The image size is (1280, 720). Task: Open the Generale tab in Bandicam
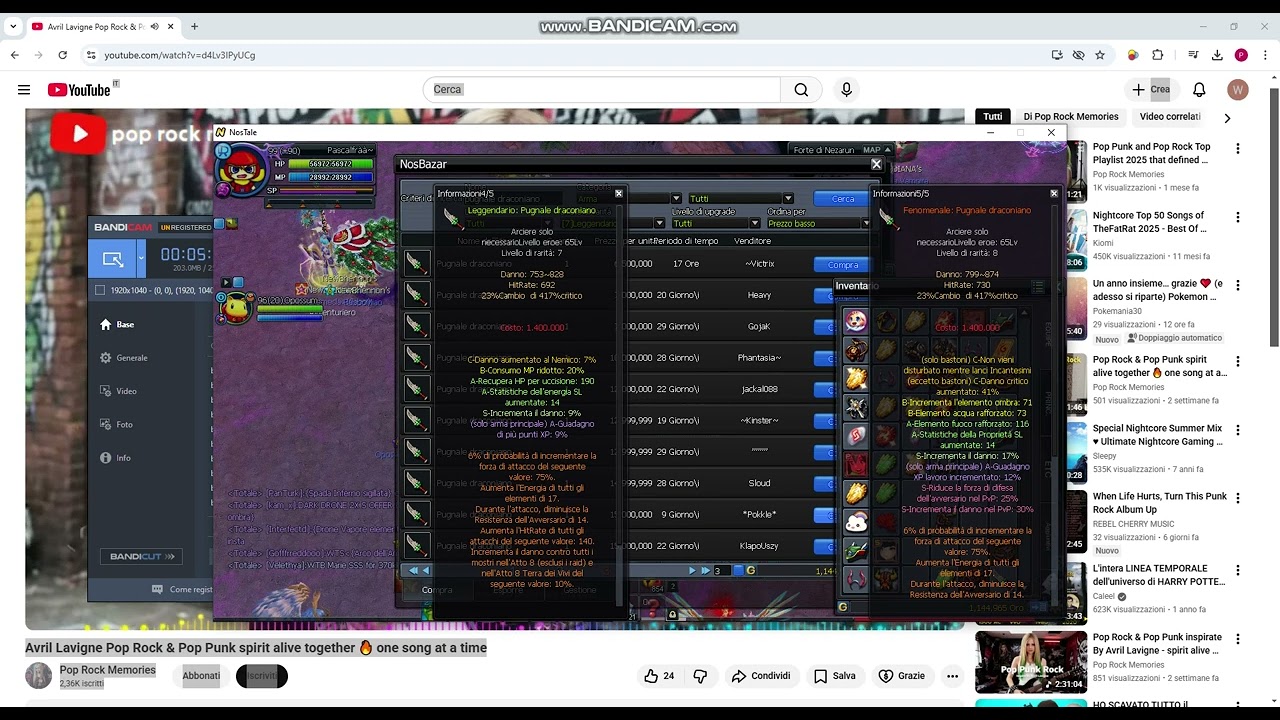point(124,358)
